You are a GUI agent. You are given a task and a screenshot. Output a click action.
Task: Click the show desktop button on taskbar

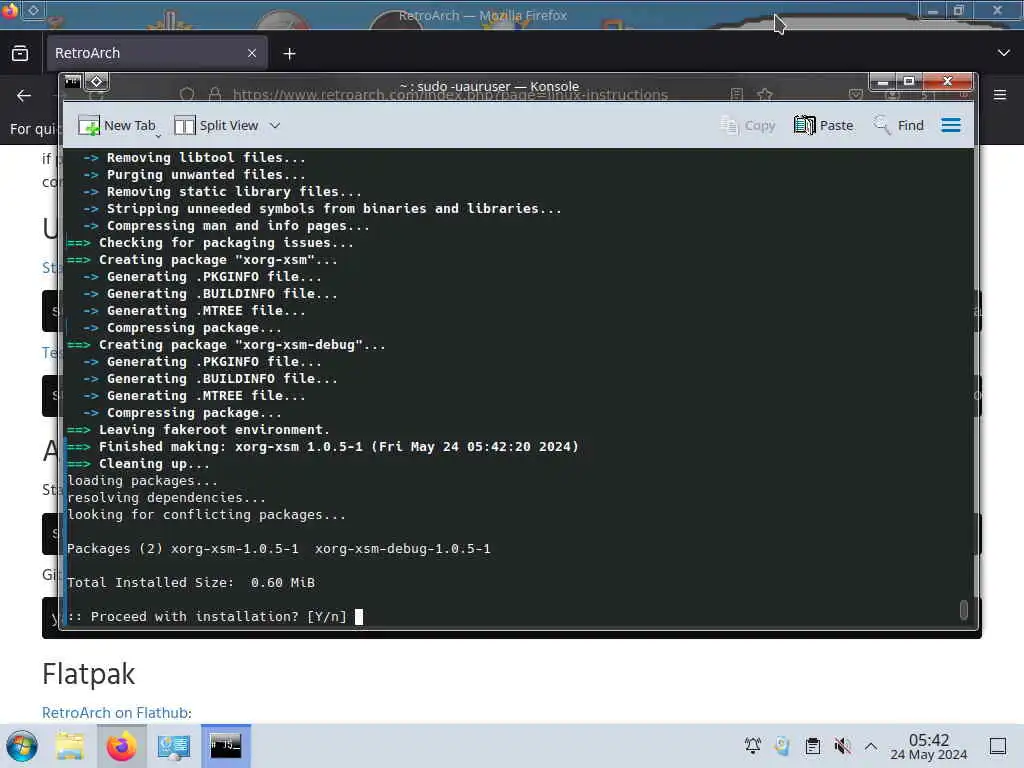coord(998,745)
